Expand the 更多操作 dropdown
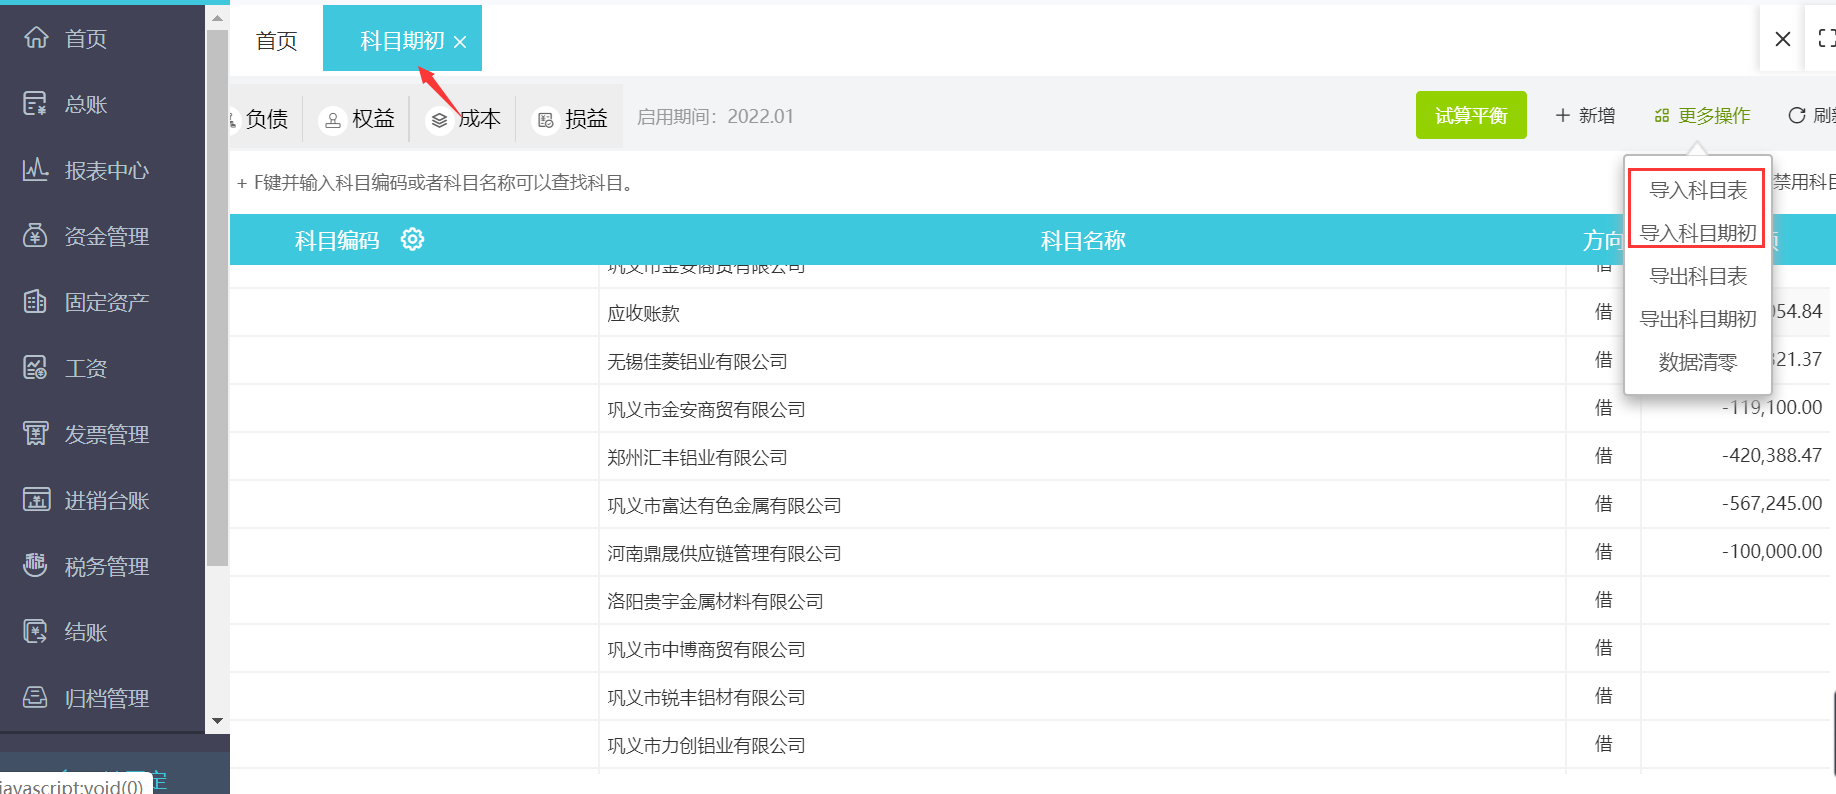Screen dimensions: 1836x794 point(1702,116)
